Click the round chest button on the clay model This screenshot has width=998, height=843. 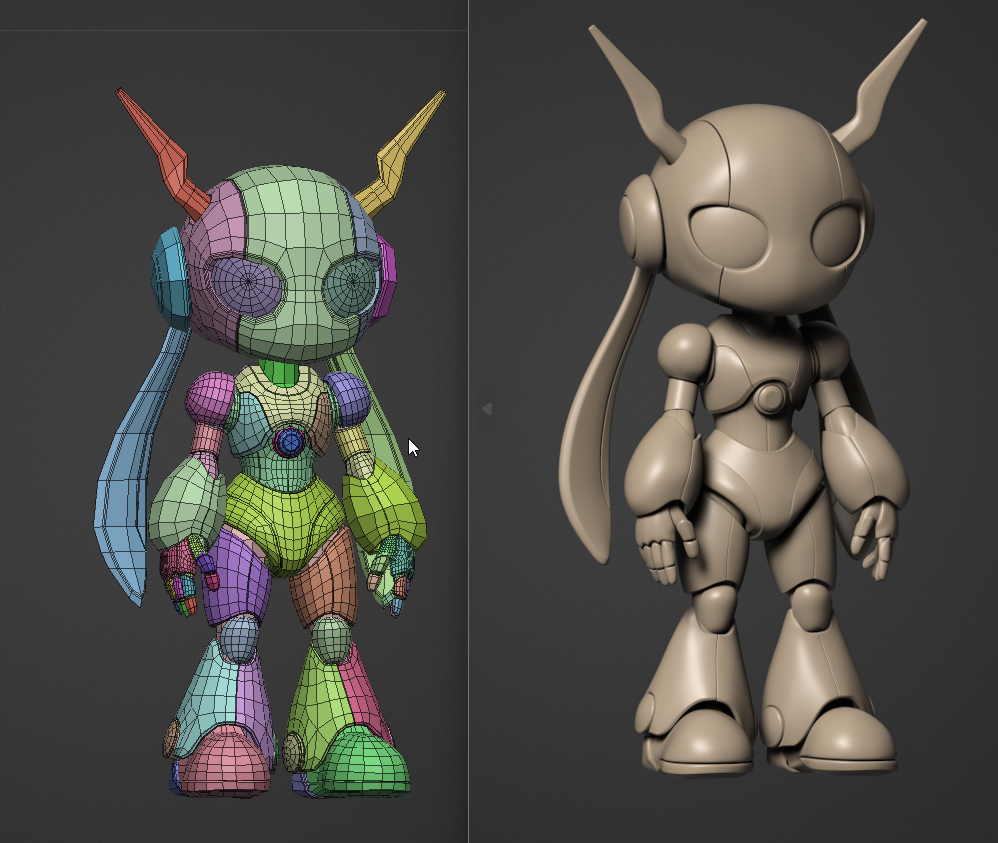[770, 398]
